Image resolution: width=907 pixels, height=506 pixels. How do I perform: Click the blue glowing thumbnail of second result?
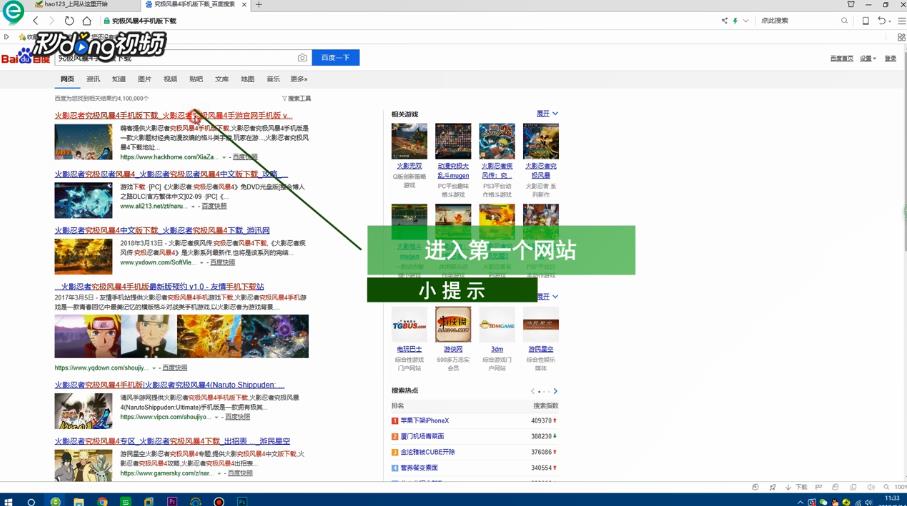83,200
